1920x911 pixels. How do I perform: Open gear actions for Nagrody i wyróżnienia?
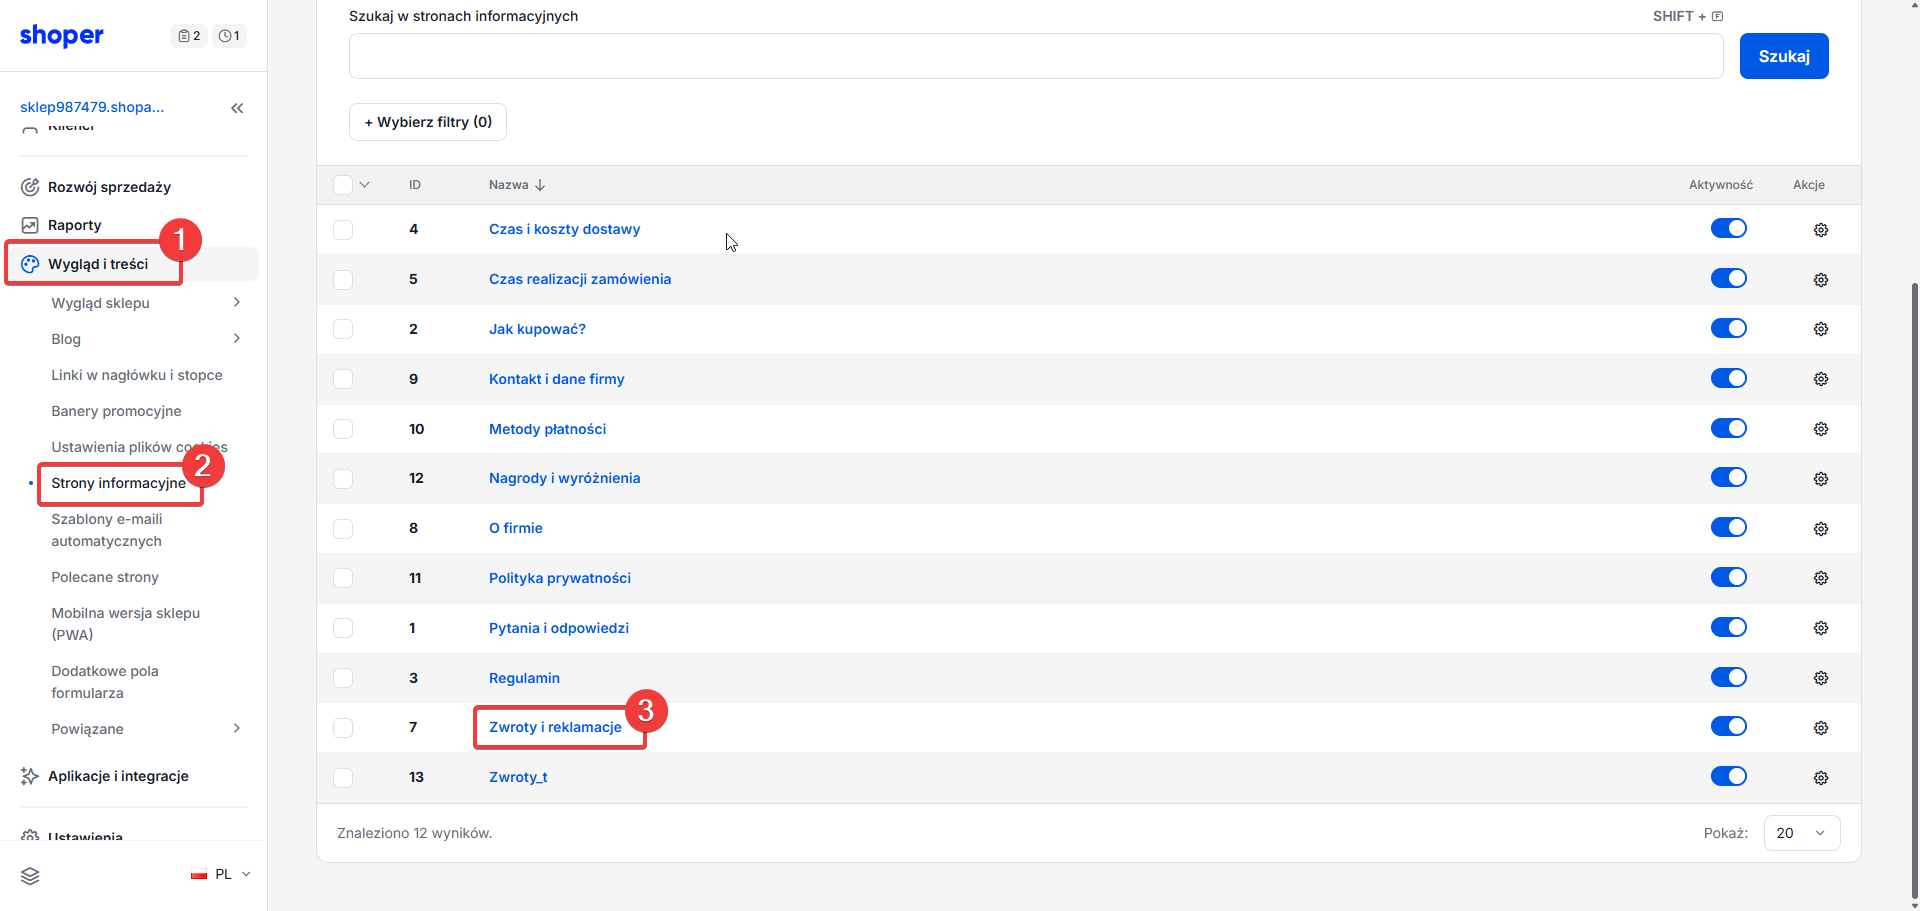click(x=1820, y=479)
